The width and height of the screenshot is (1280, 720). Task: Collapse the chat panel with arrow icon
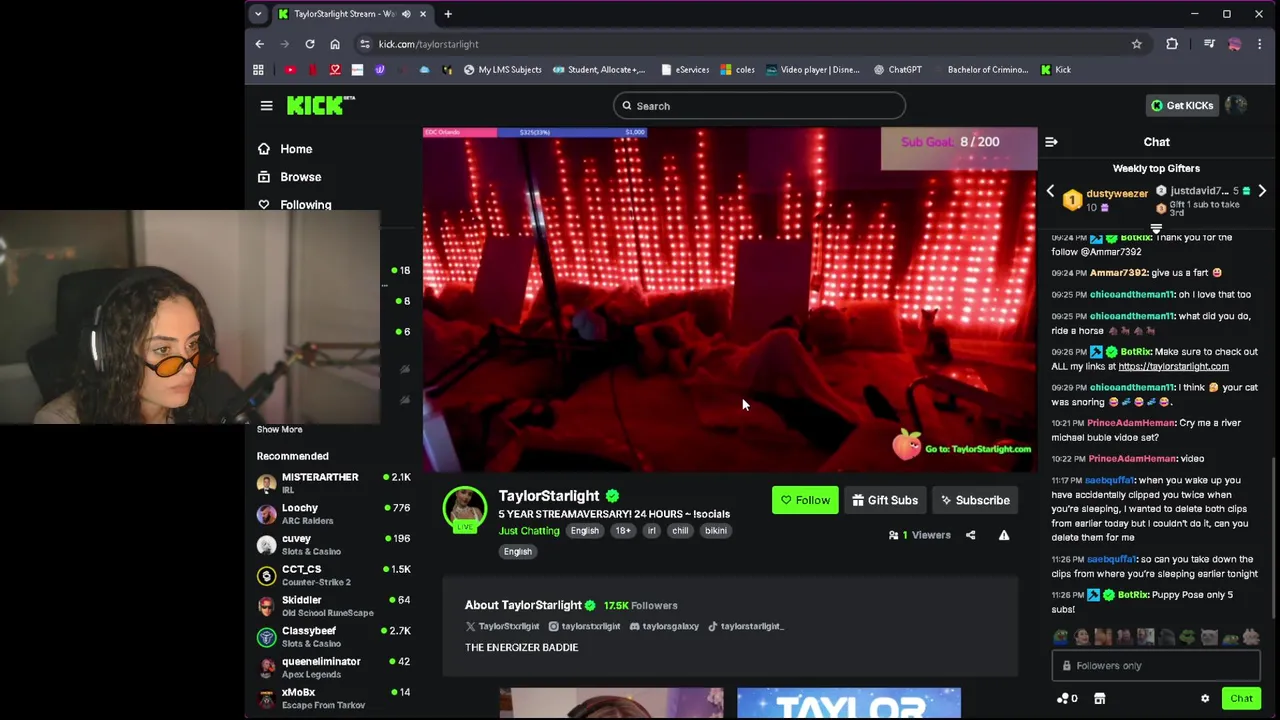tap(1051, 142)
